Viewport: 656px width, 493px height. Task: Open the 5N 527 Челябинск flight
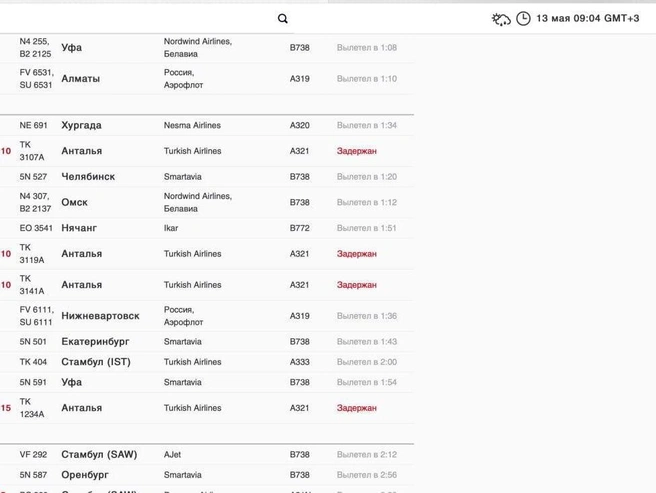207,177
